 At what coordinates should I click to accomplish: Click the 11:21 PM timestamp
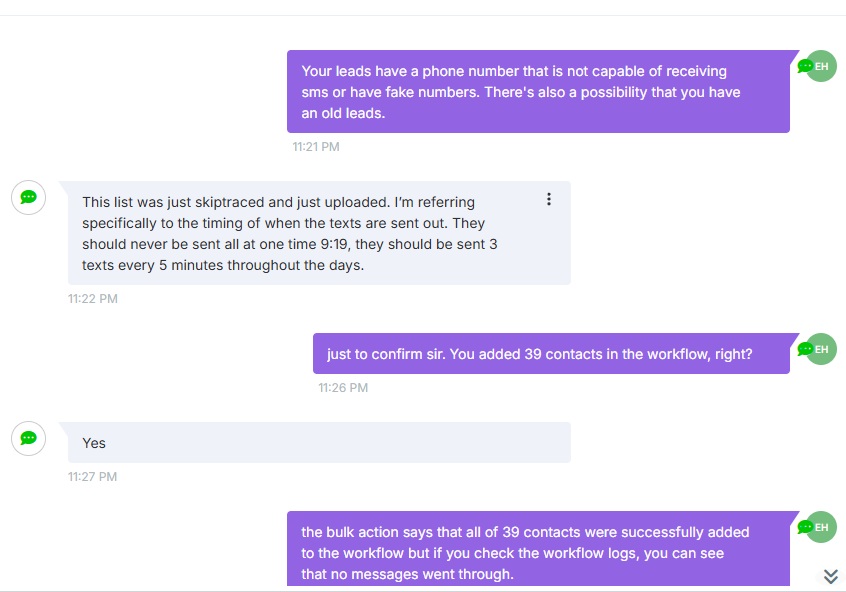pos(316,147)
